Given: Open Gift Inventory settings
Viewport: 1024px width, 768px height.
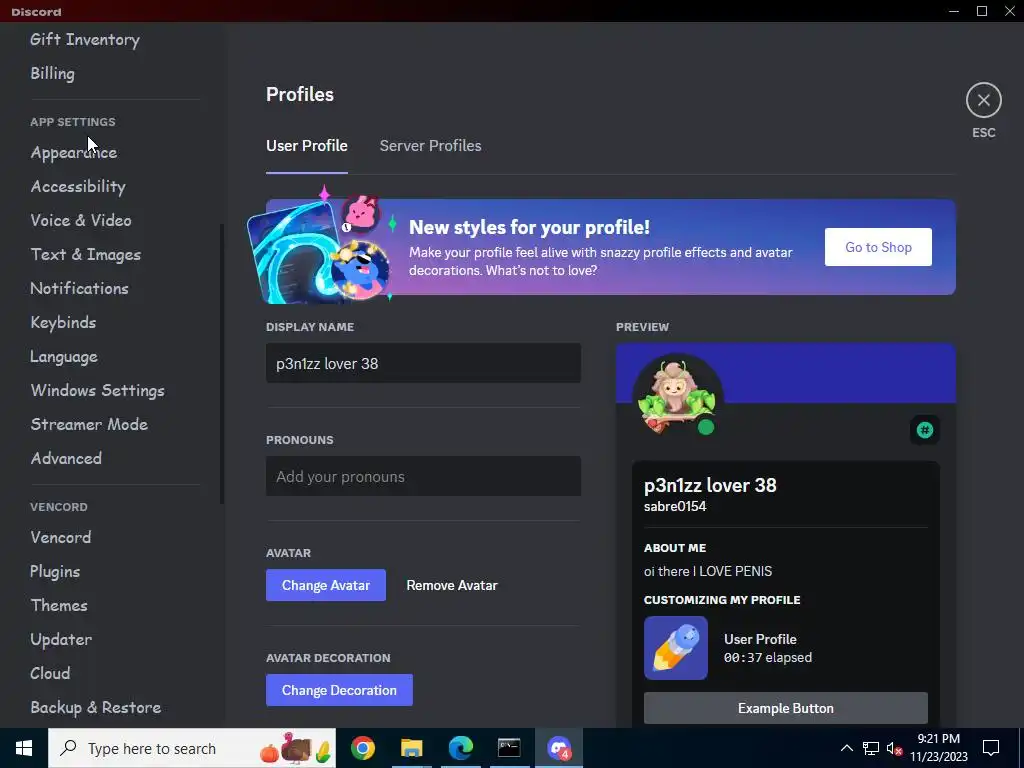Looking at the screenshot, I should click(85, 39).
